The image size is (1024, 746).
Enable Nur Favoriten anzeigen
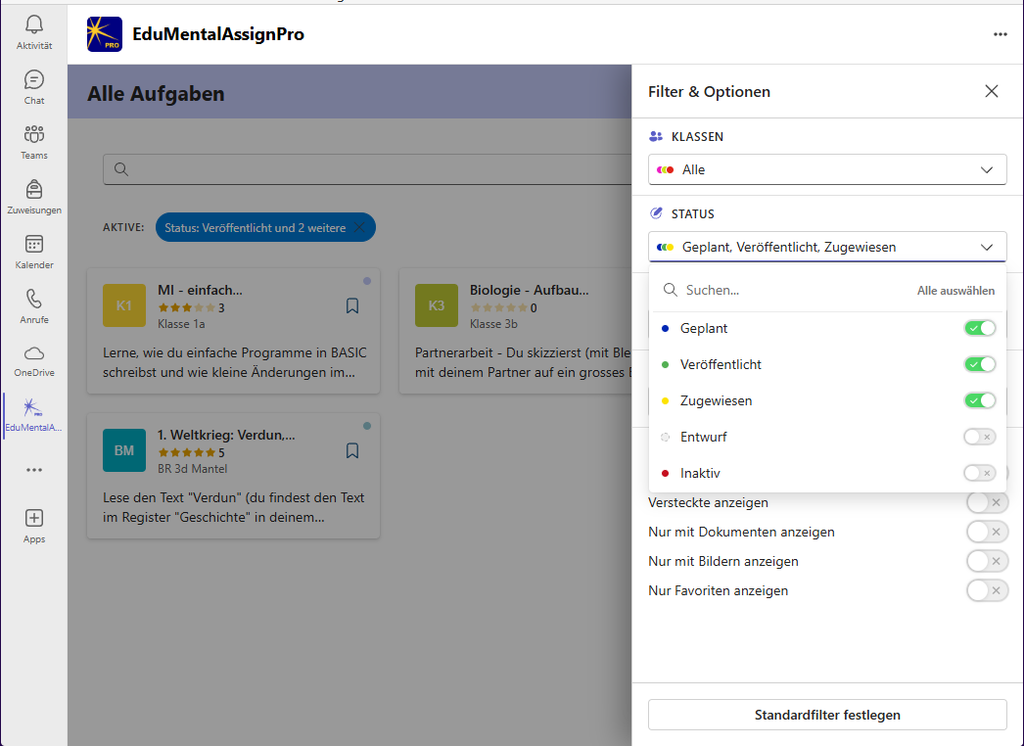click(987, 591)
